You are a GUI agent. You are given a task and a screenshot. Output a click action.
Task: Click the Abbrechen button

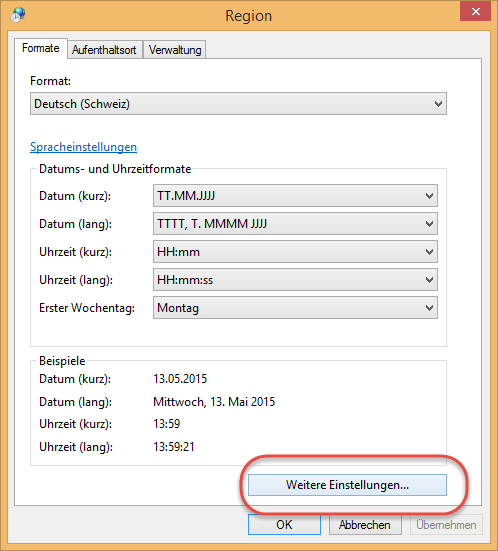coord(365,525)
